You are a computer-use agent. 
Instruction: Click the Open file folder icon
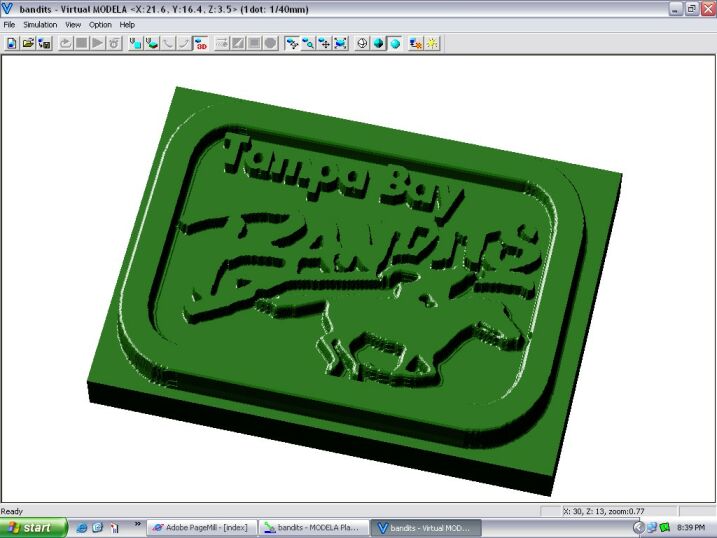pyautogui.click(x=28, y=44)
